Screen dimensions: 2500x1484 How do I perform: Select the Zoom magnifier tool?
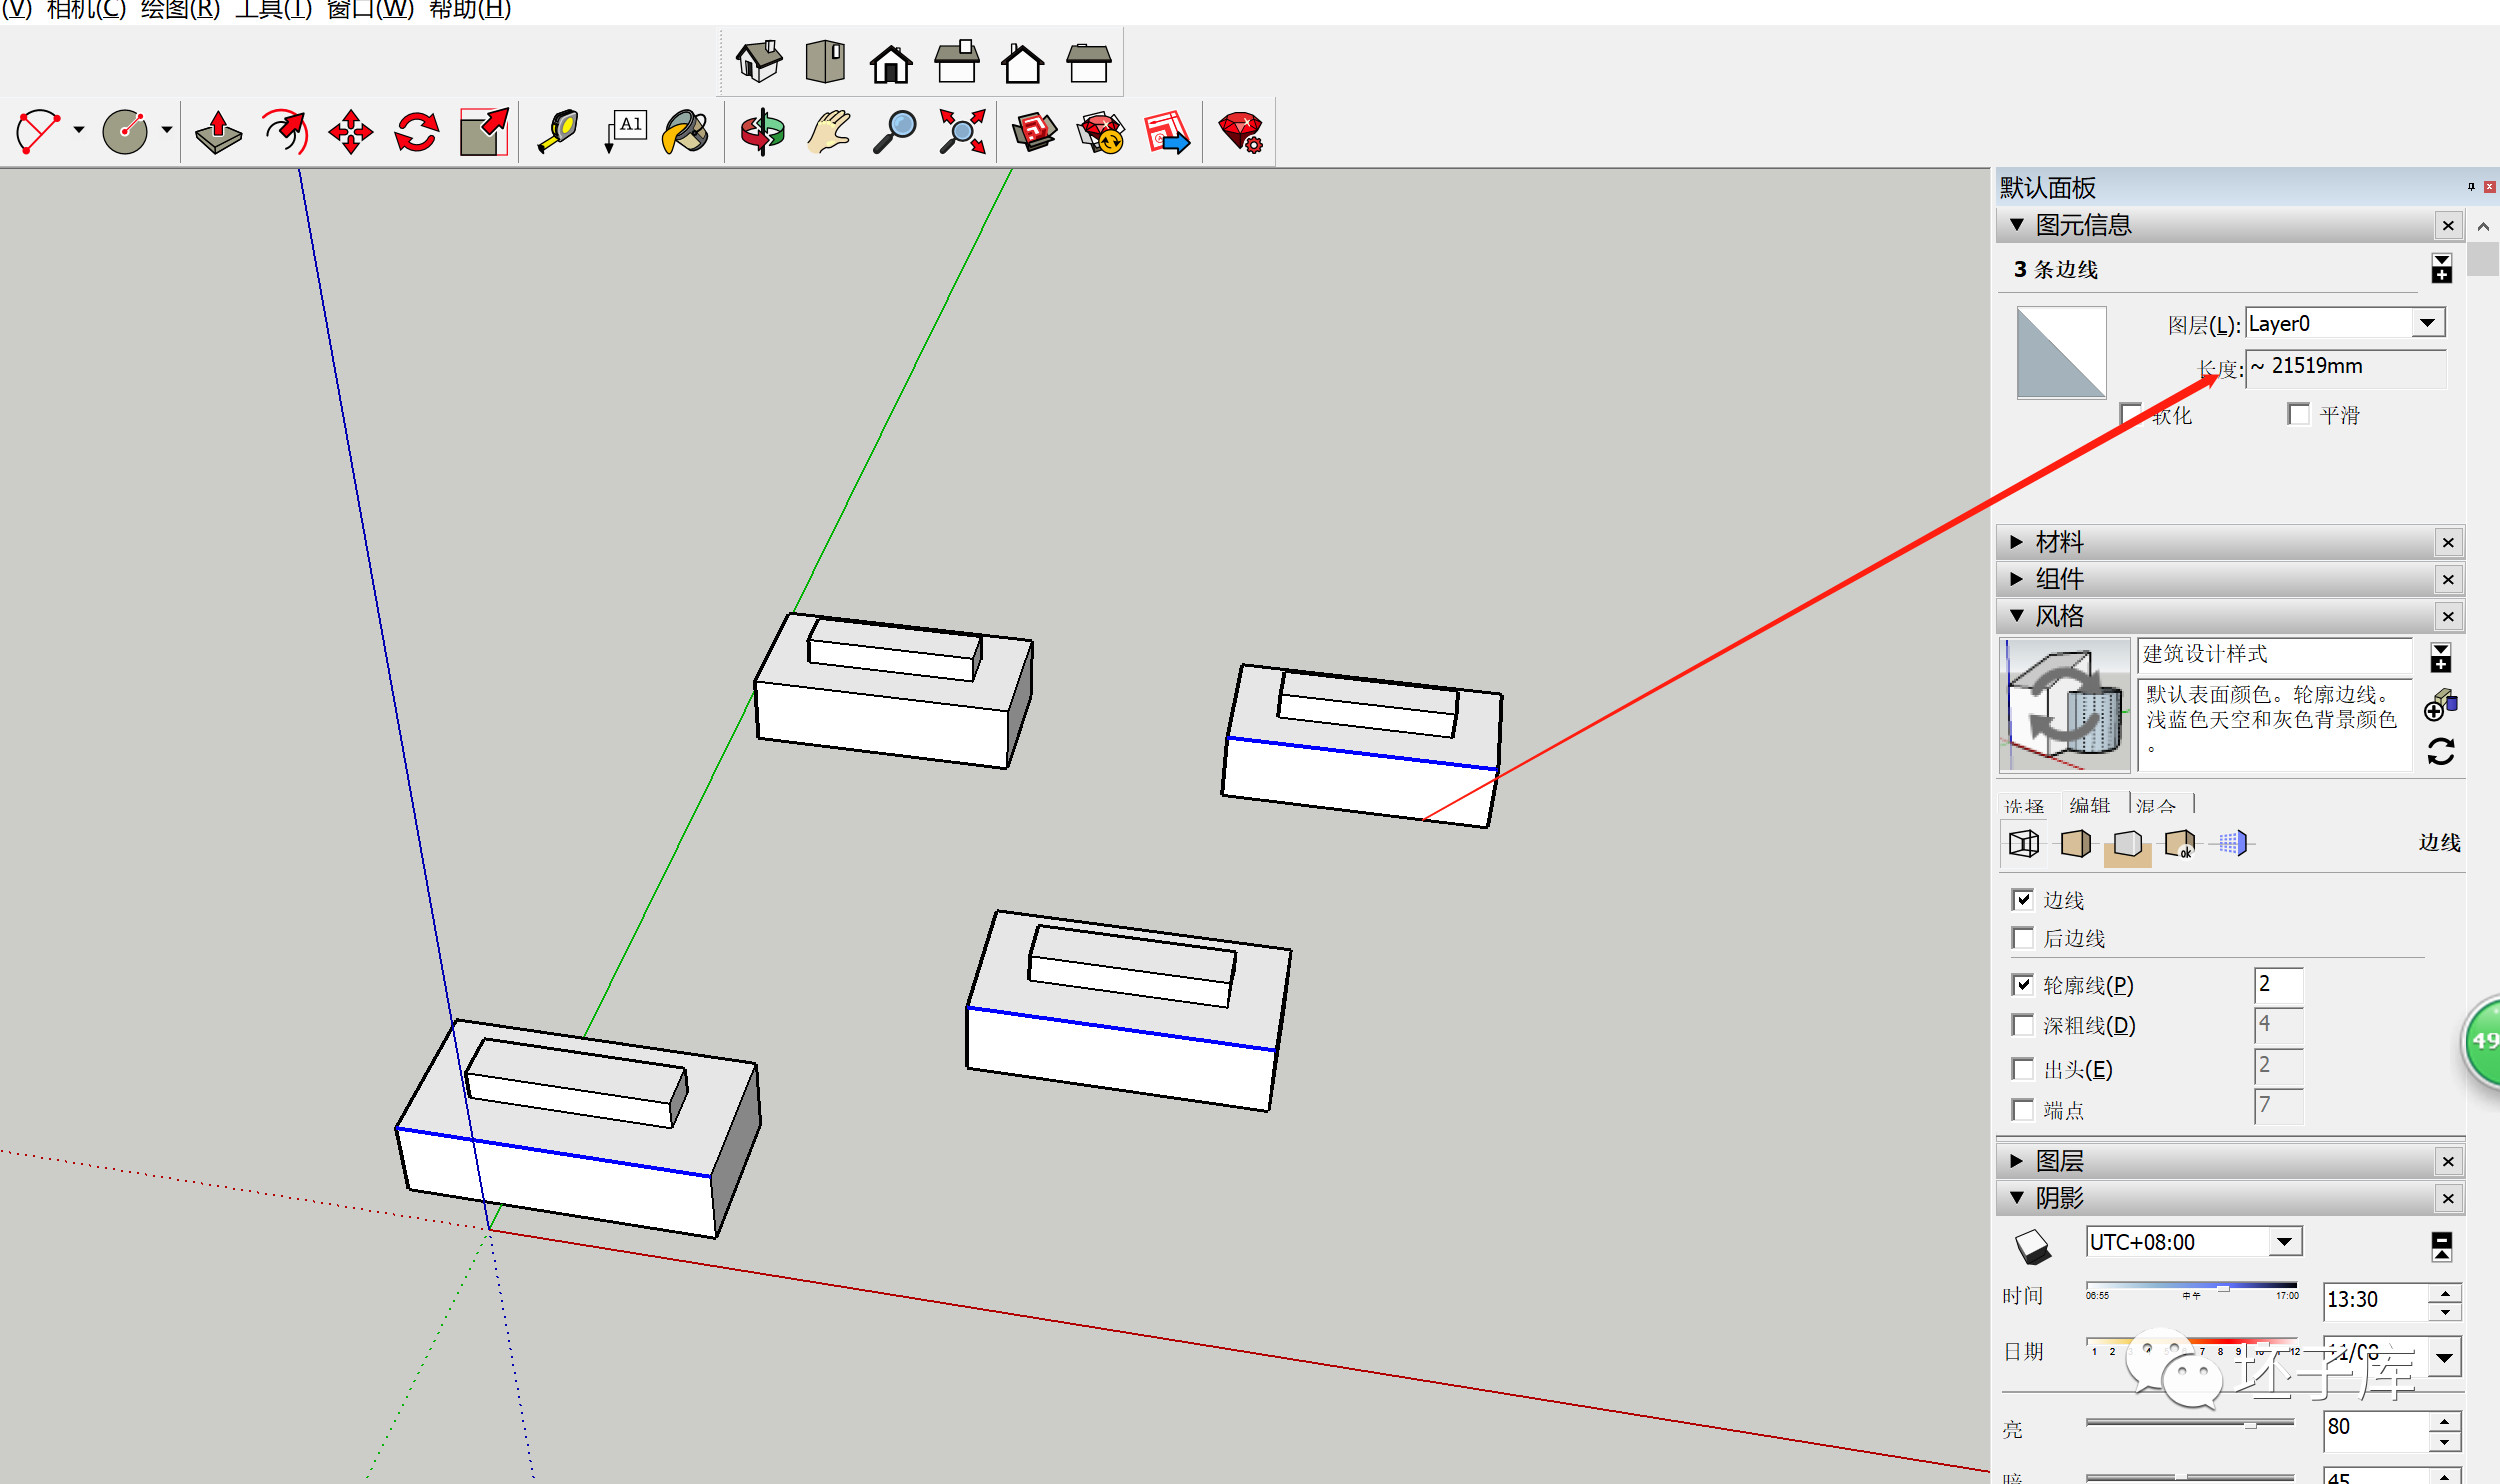click(895, 131)
